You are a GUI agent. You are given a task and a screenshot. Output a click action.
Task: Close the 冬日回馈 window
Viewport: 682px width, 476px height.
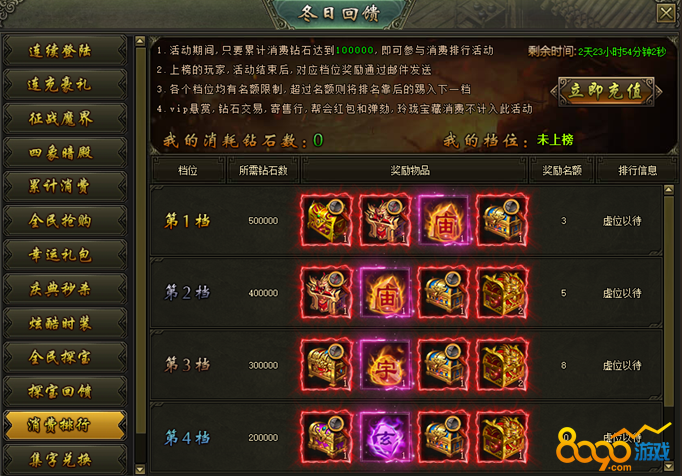pyautogui.click(x=666, y=13)
